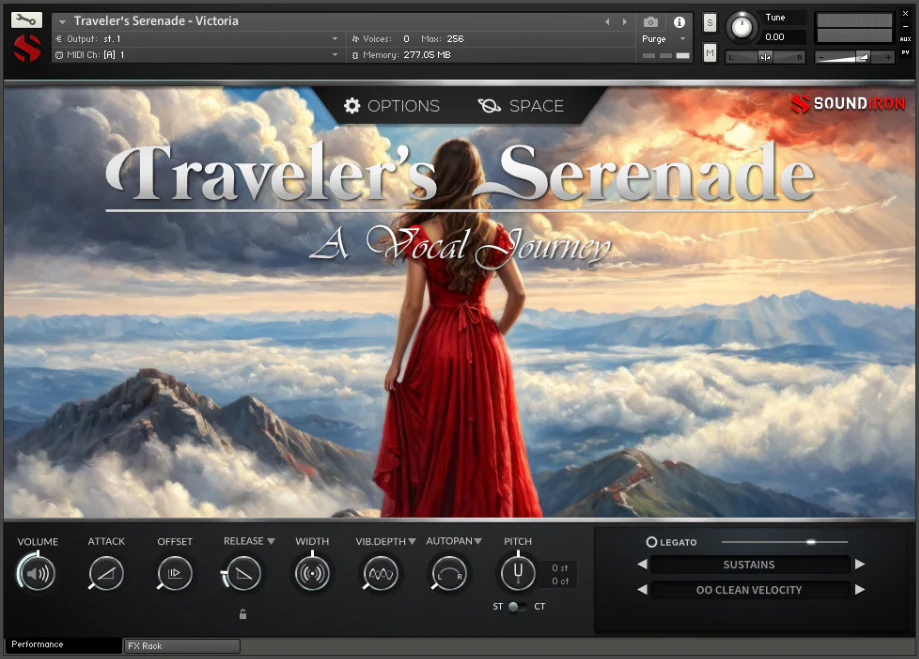Click the pitch cents 0 ct value
919x659 pixels.
tap(560, 581)
